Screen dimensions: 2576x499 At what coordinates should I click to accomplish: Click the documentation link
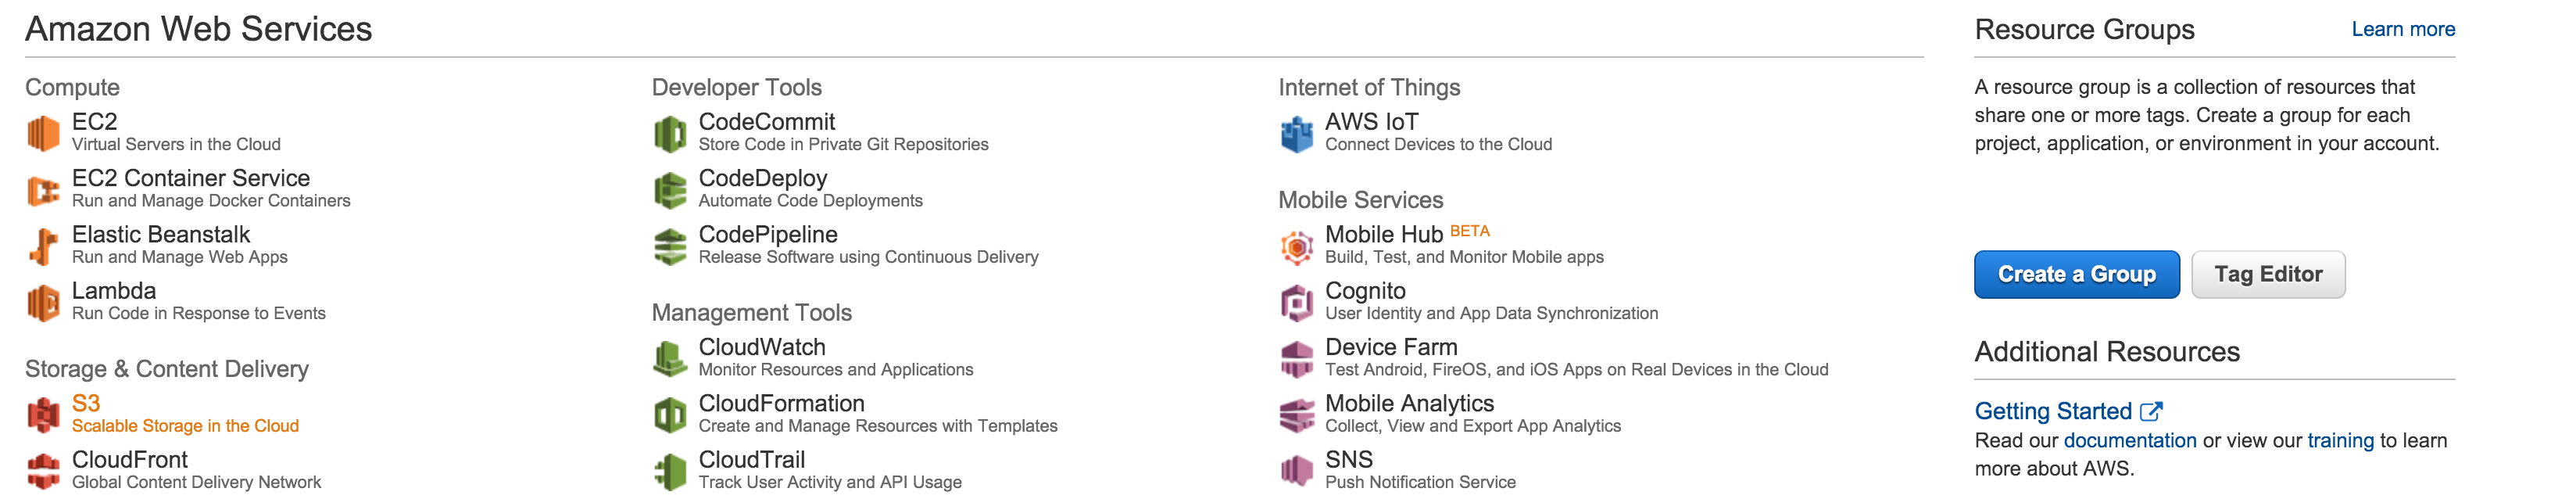pyautogui.click(x=2129, y=440)
